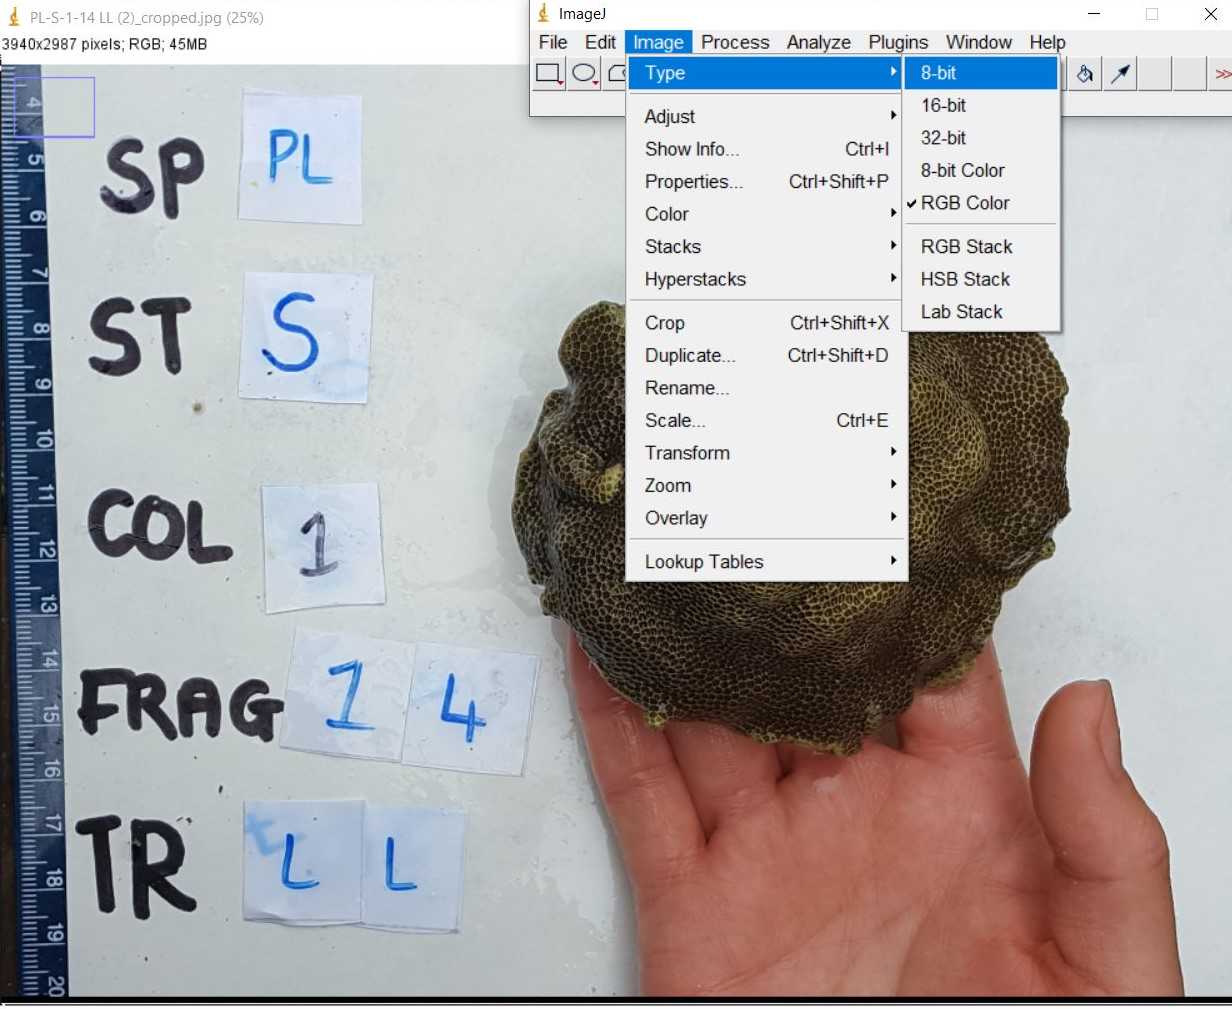Expand the Zoom submenu

click(766, 485)
